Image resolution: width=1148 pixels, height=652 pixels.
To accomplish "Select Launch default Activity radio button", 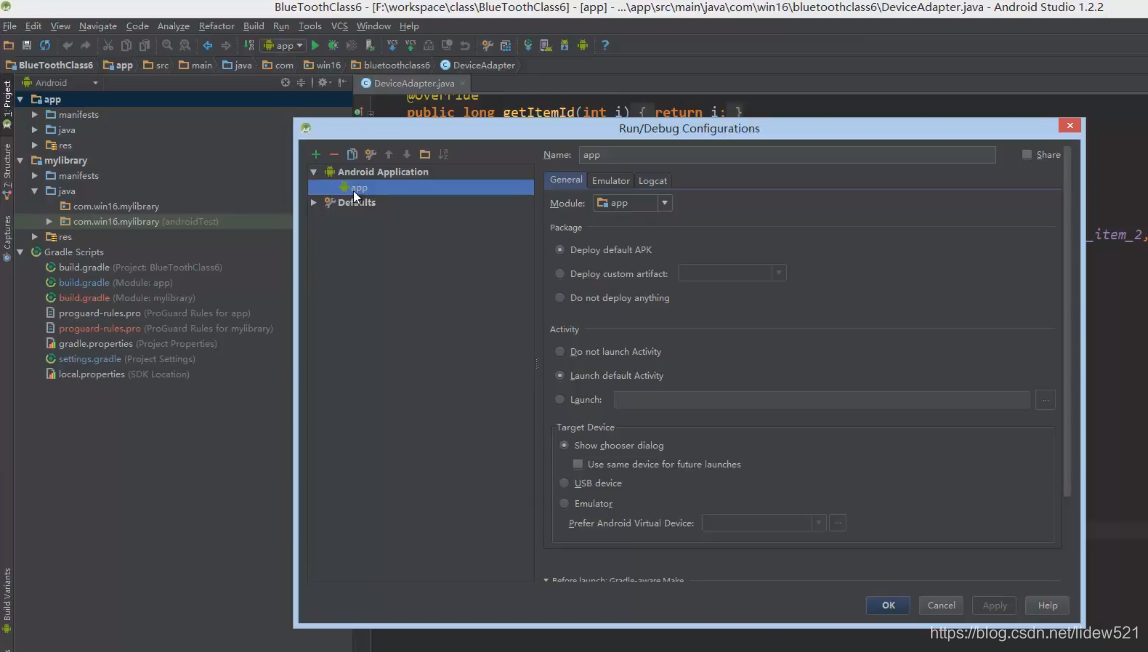I will (x=560, y=375).
